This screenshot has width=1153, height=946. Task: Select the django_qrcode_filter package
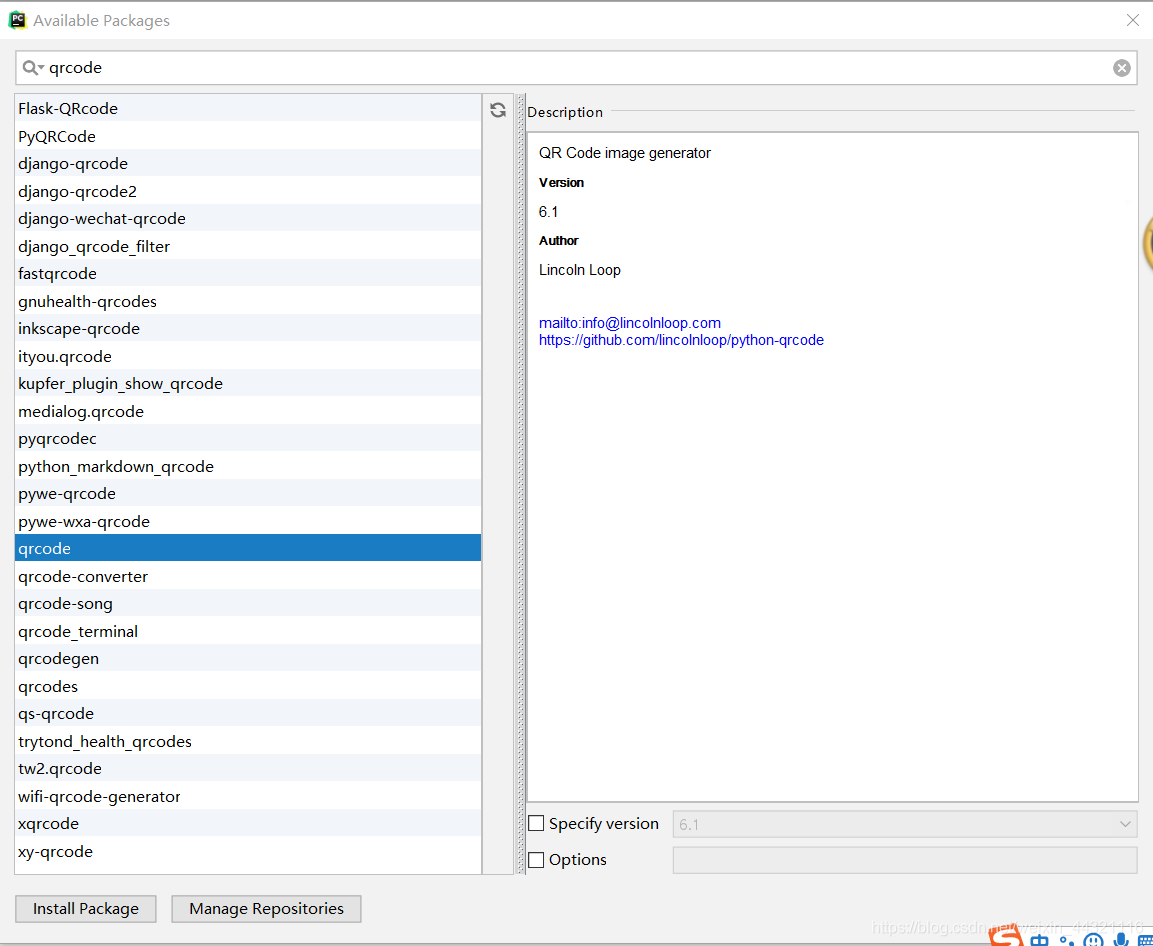[x=248, y=246]
